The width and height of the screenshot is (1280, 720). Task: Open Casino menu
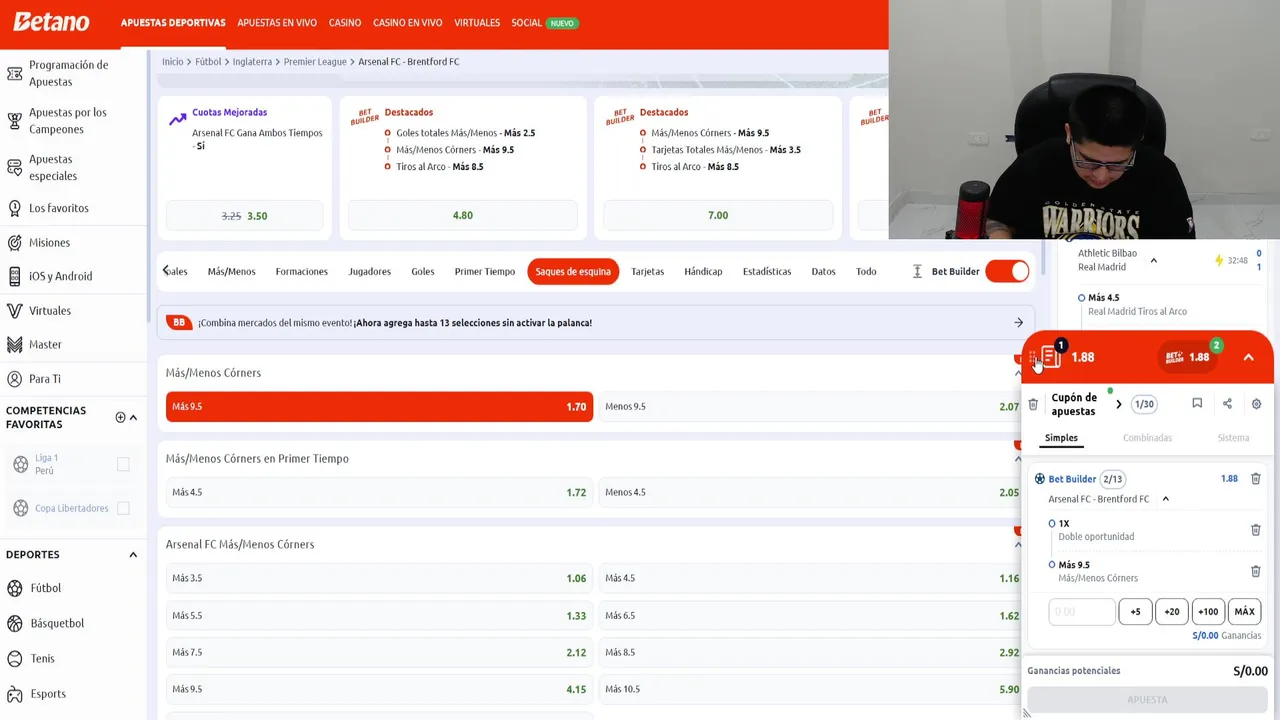(x=345, y=22)
